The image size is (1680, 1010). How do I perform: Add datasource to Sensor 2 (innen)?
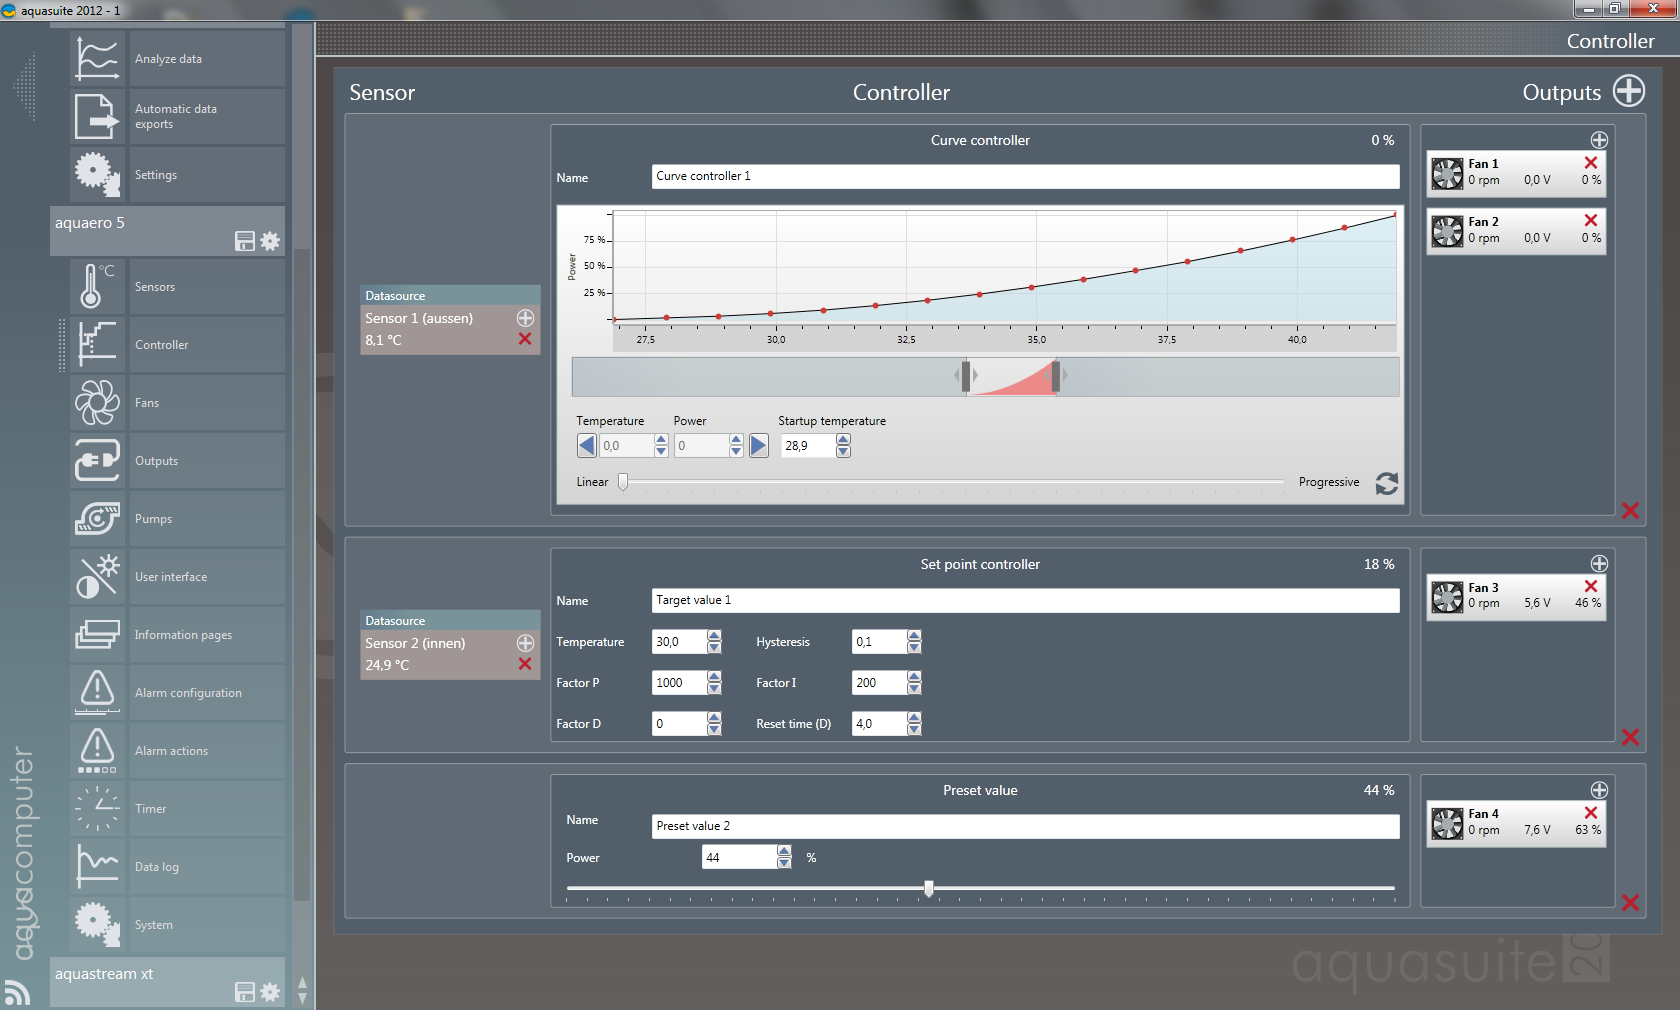coord(525,643)
